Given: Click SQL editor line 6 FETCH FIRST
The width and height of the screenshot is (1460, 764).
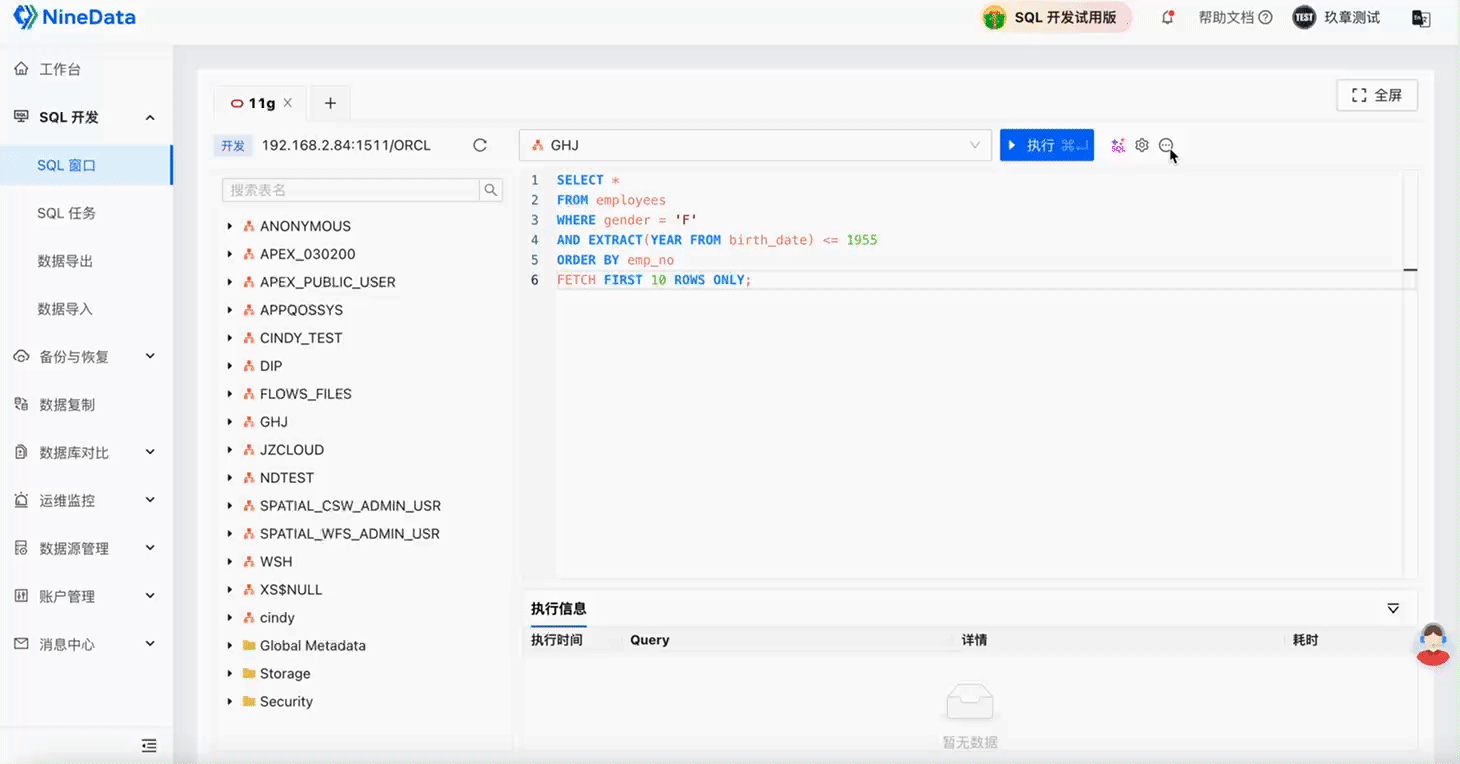Looking at the screenshot, I should point(654,280).
